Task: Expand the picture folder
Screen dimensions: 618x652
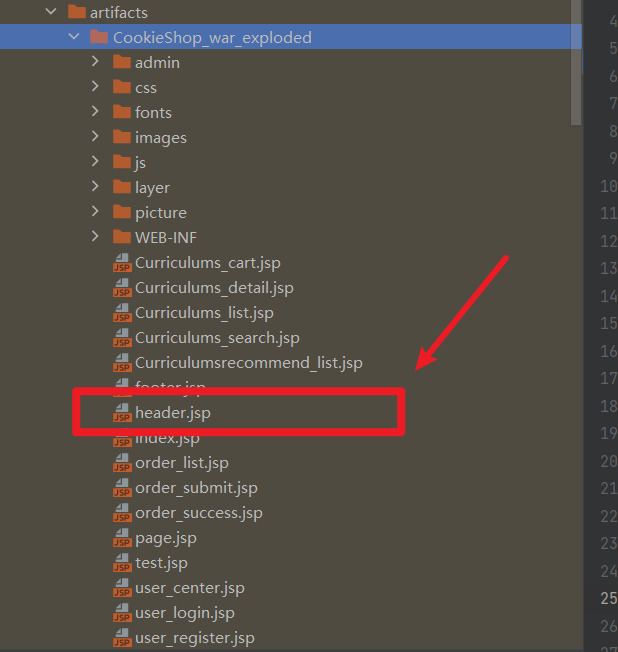Action: (95, 211)
